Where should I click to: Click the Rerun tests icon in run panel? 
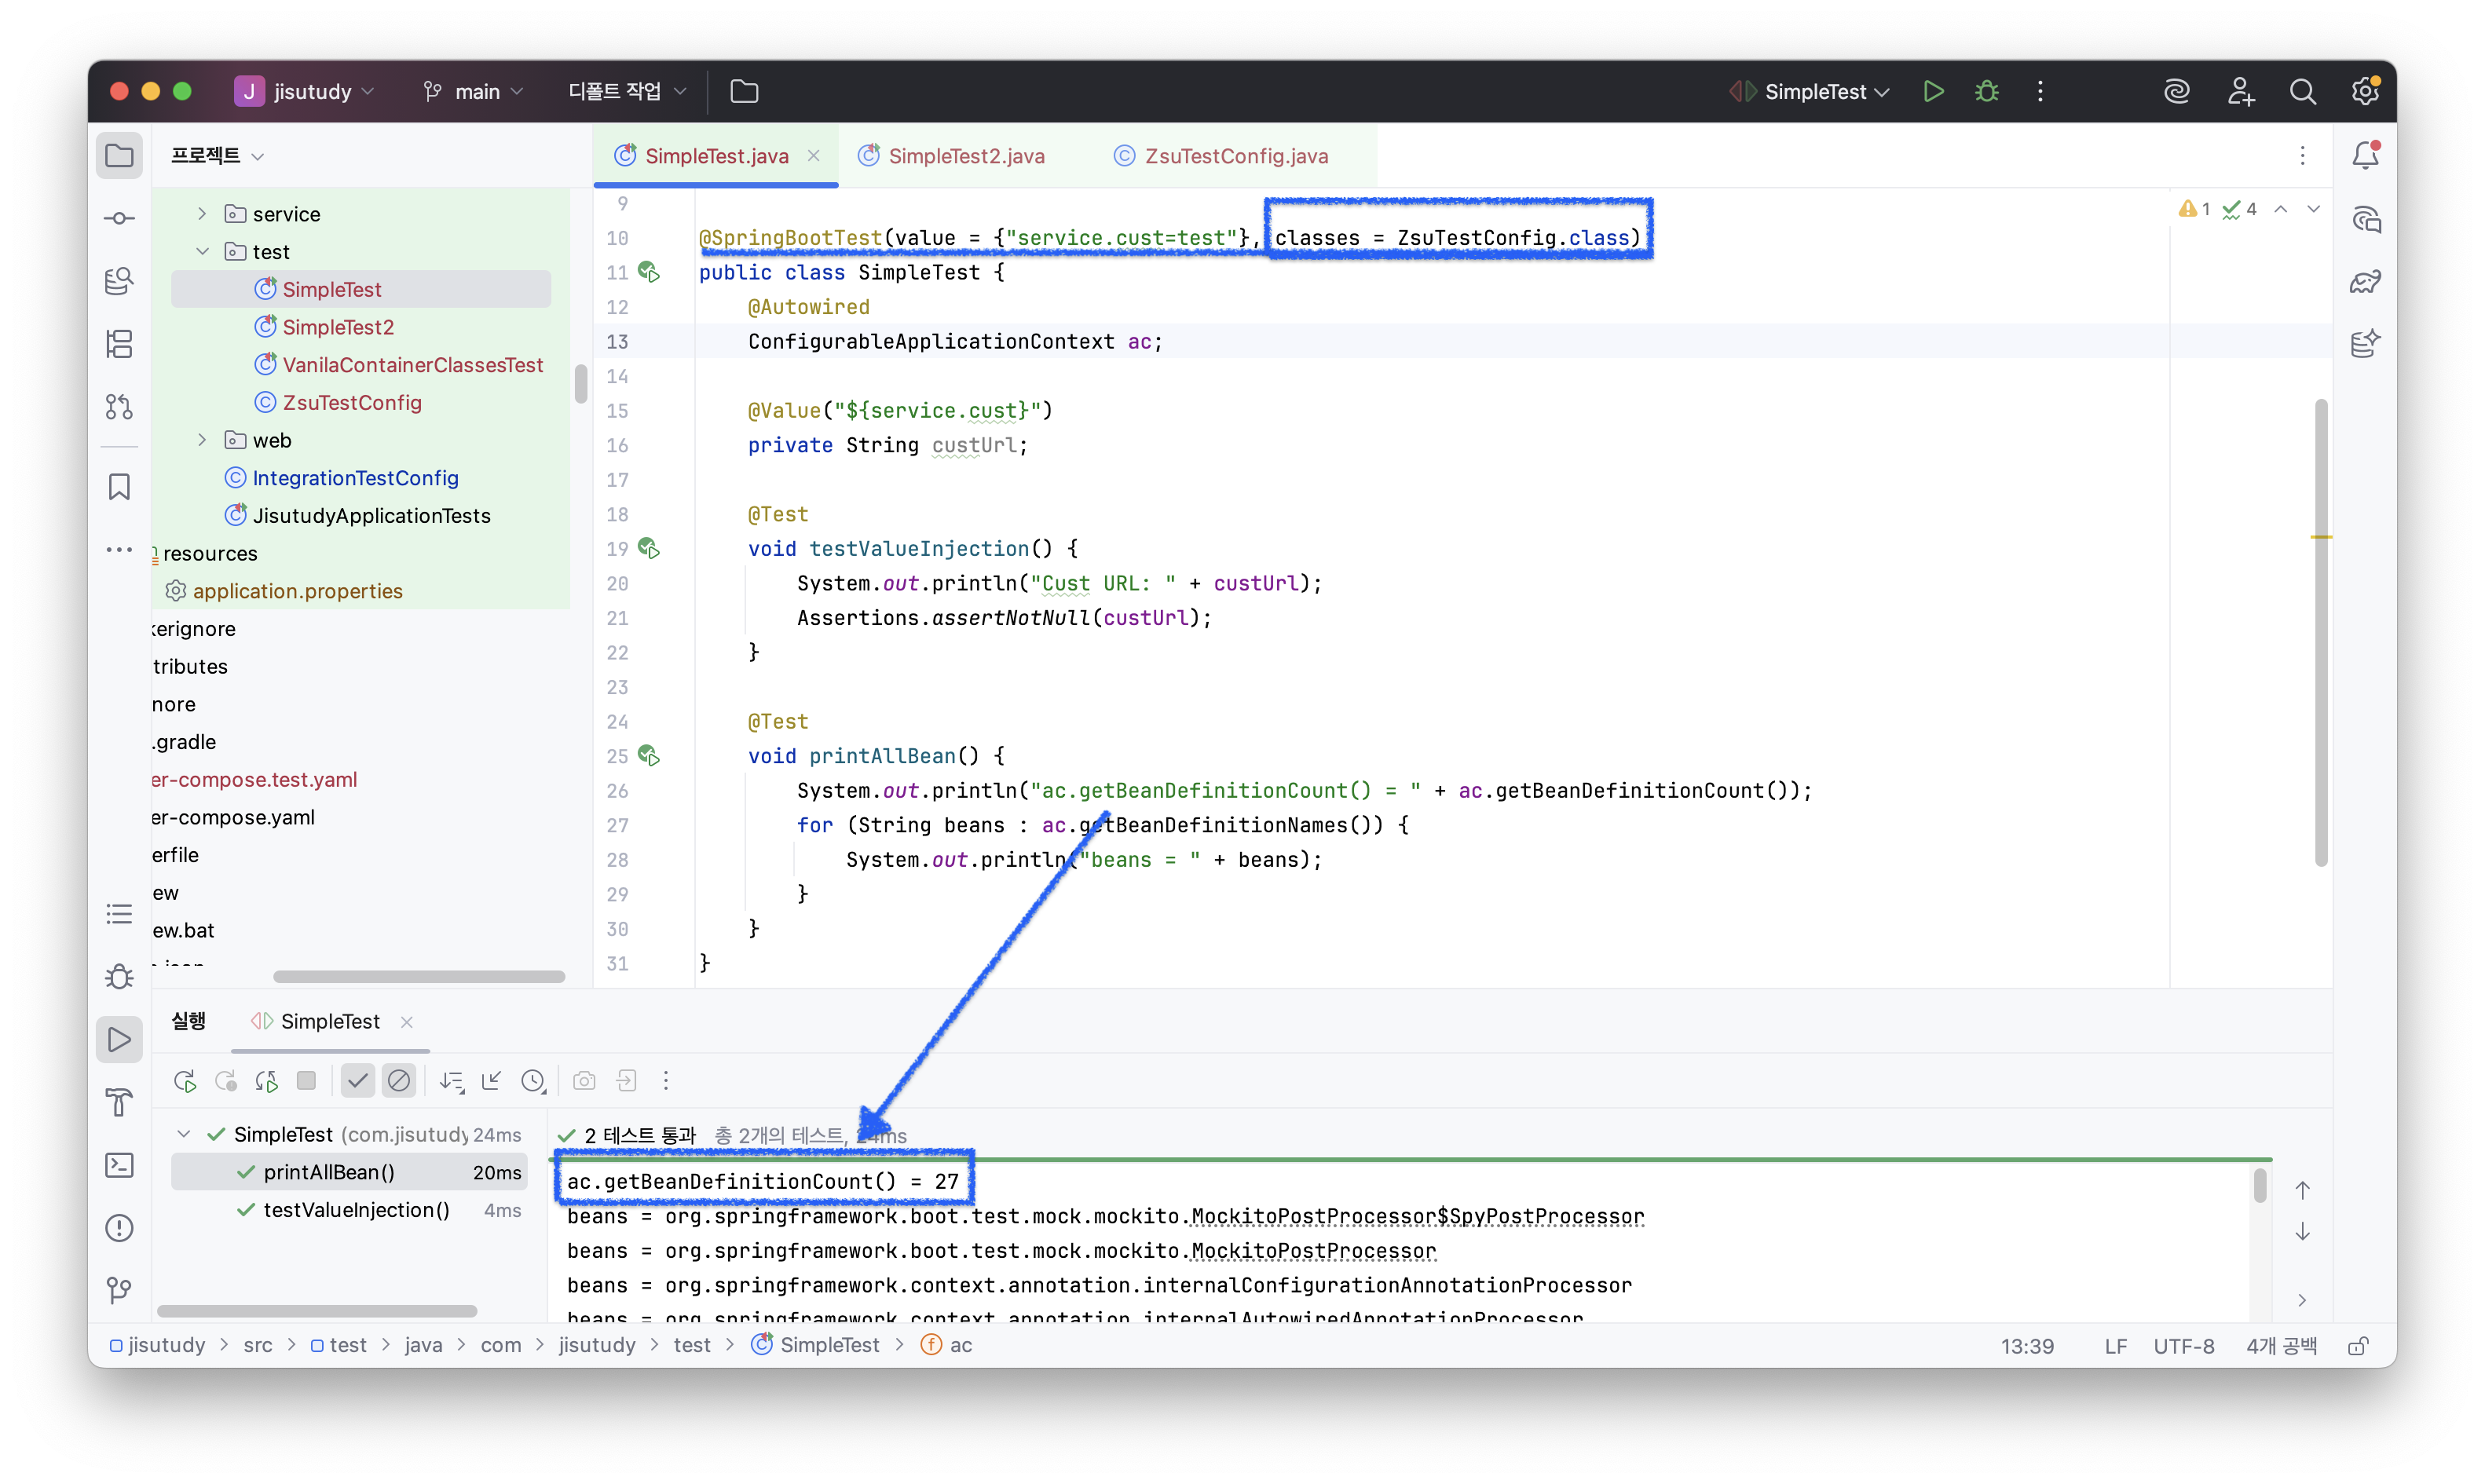tap(185, 1080)
